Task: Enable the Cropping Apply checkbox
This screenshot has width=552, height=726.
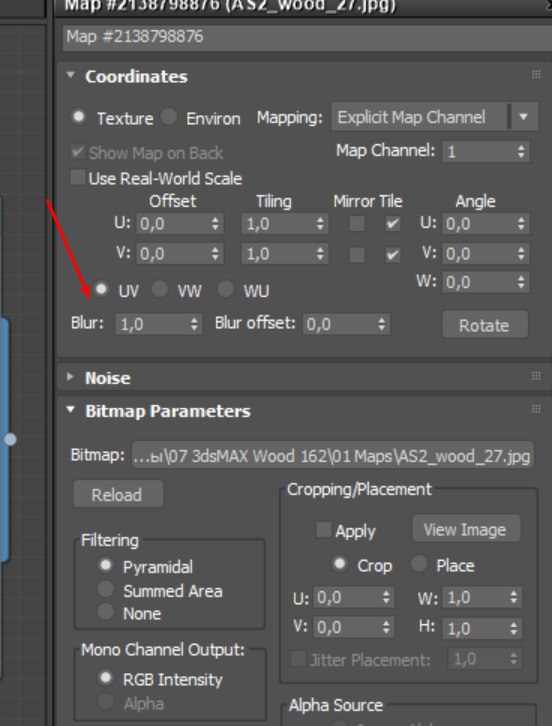Action: [x=324, y=529]
